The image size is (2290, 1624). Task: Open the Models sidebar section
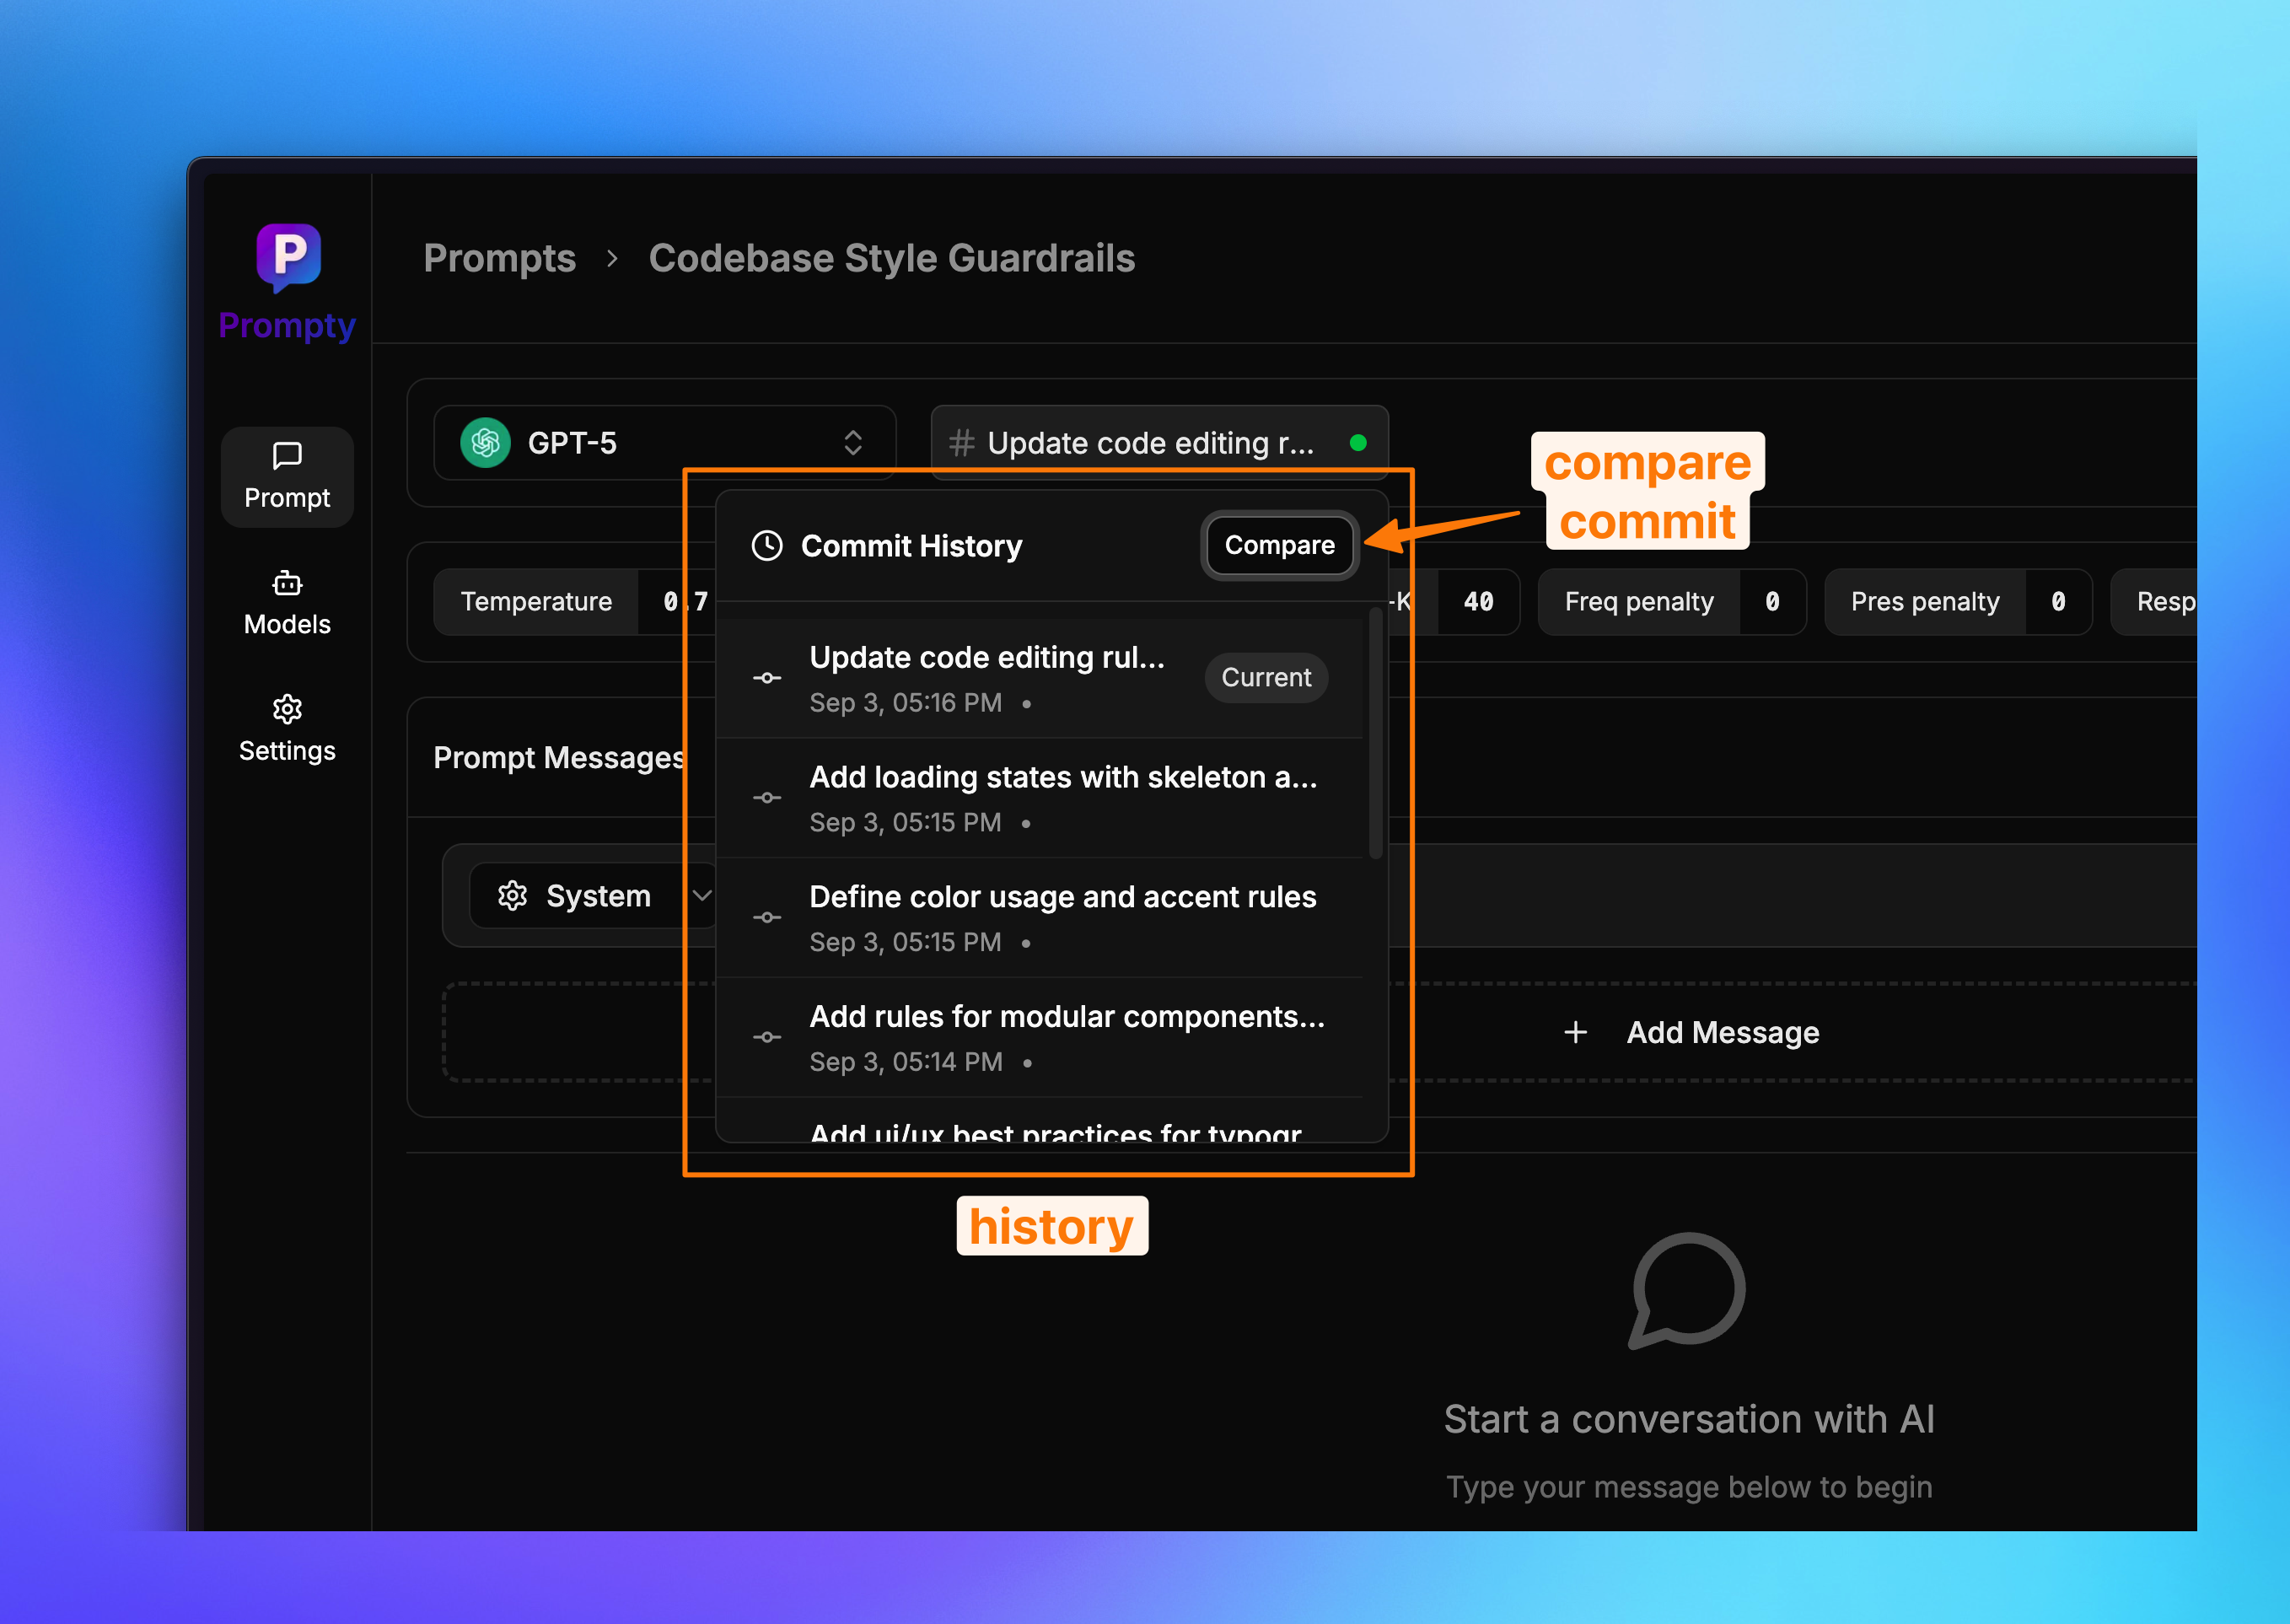[287, 603]
